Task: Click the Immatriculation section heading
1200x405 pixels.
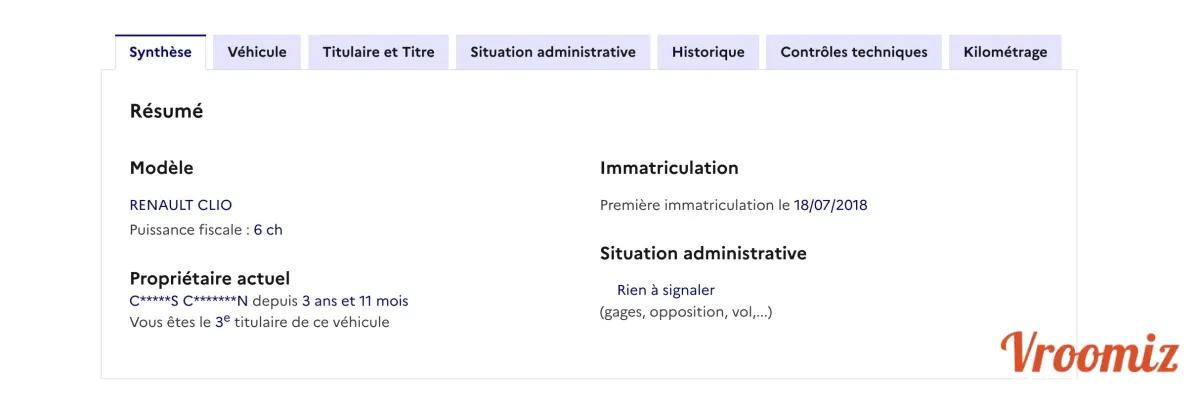Action: coord(669,168)
